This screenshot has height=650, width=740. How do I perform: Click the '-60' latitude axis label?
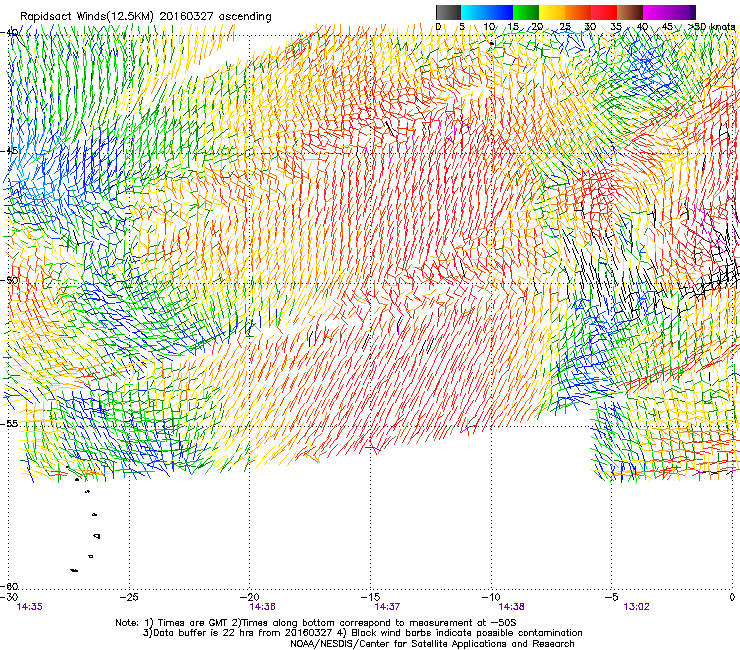click(10, 586)
